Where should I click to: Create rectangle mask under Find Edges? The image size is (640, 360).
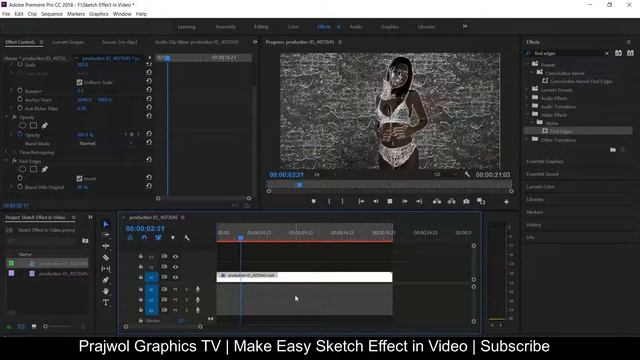[x=33, y=169]
